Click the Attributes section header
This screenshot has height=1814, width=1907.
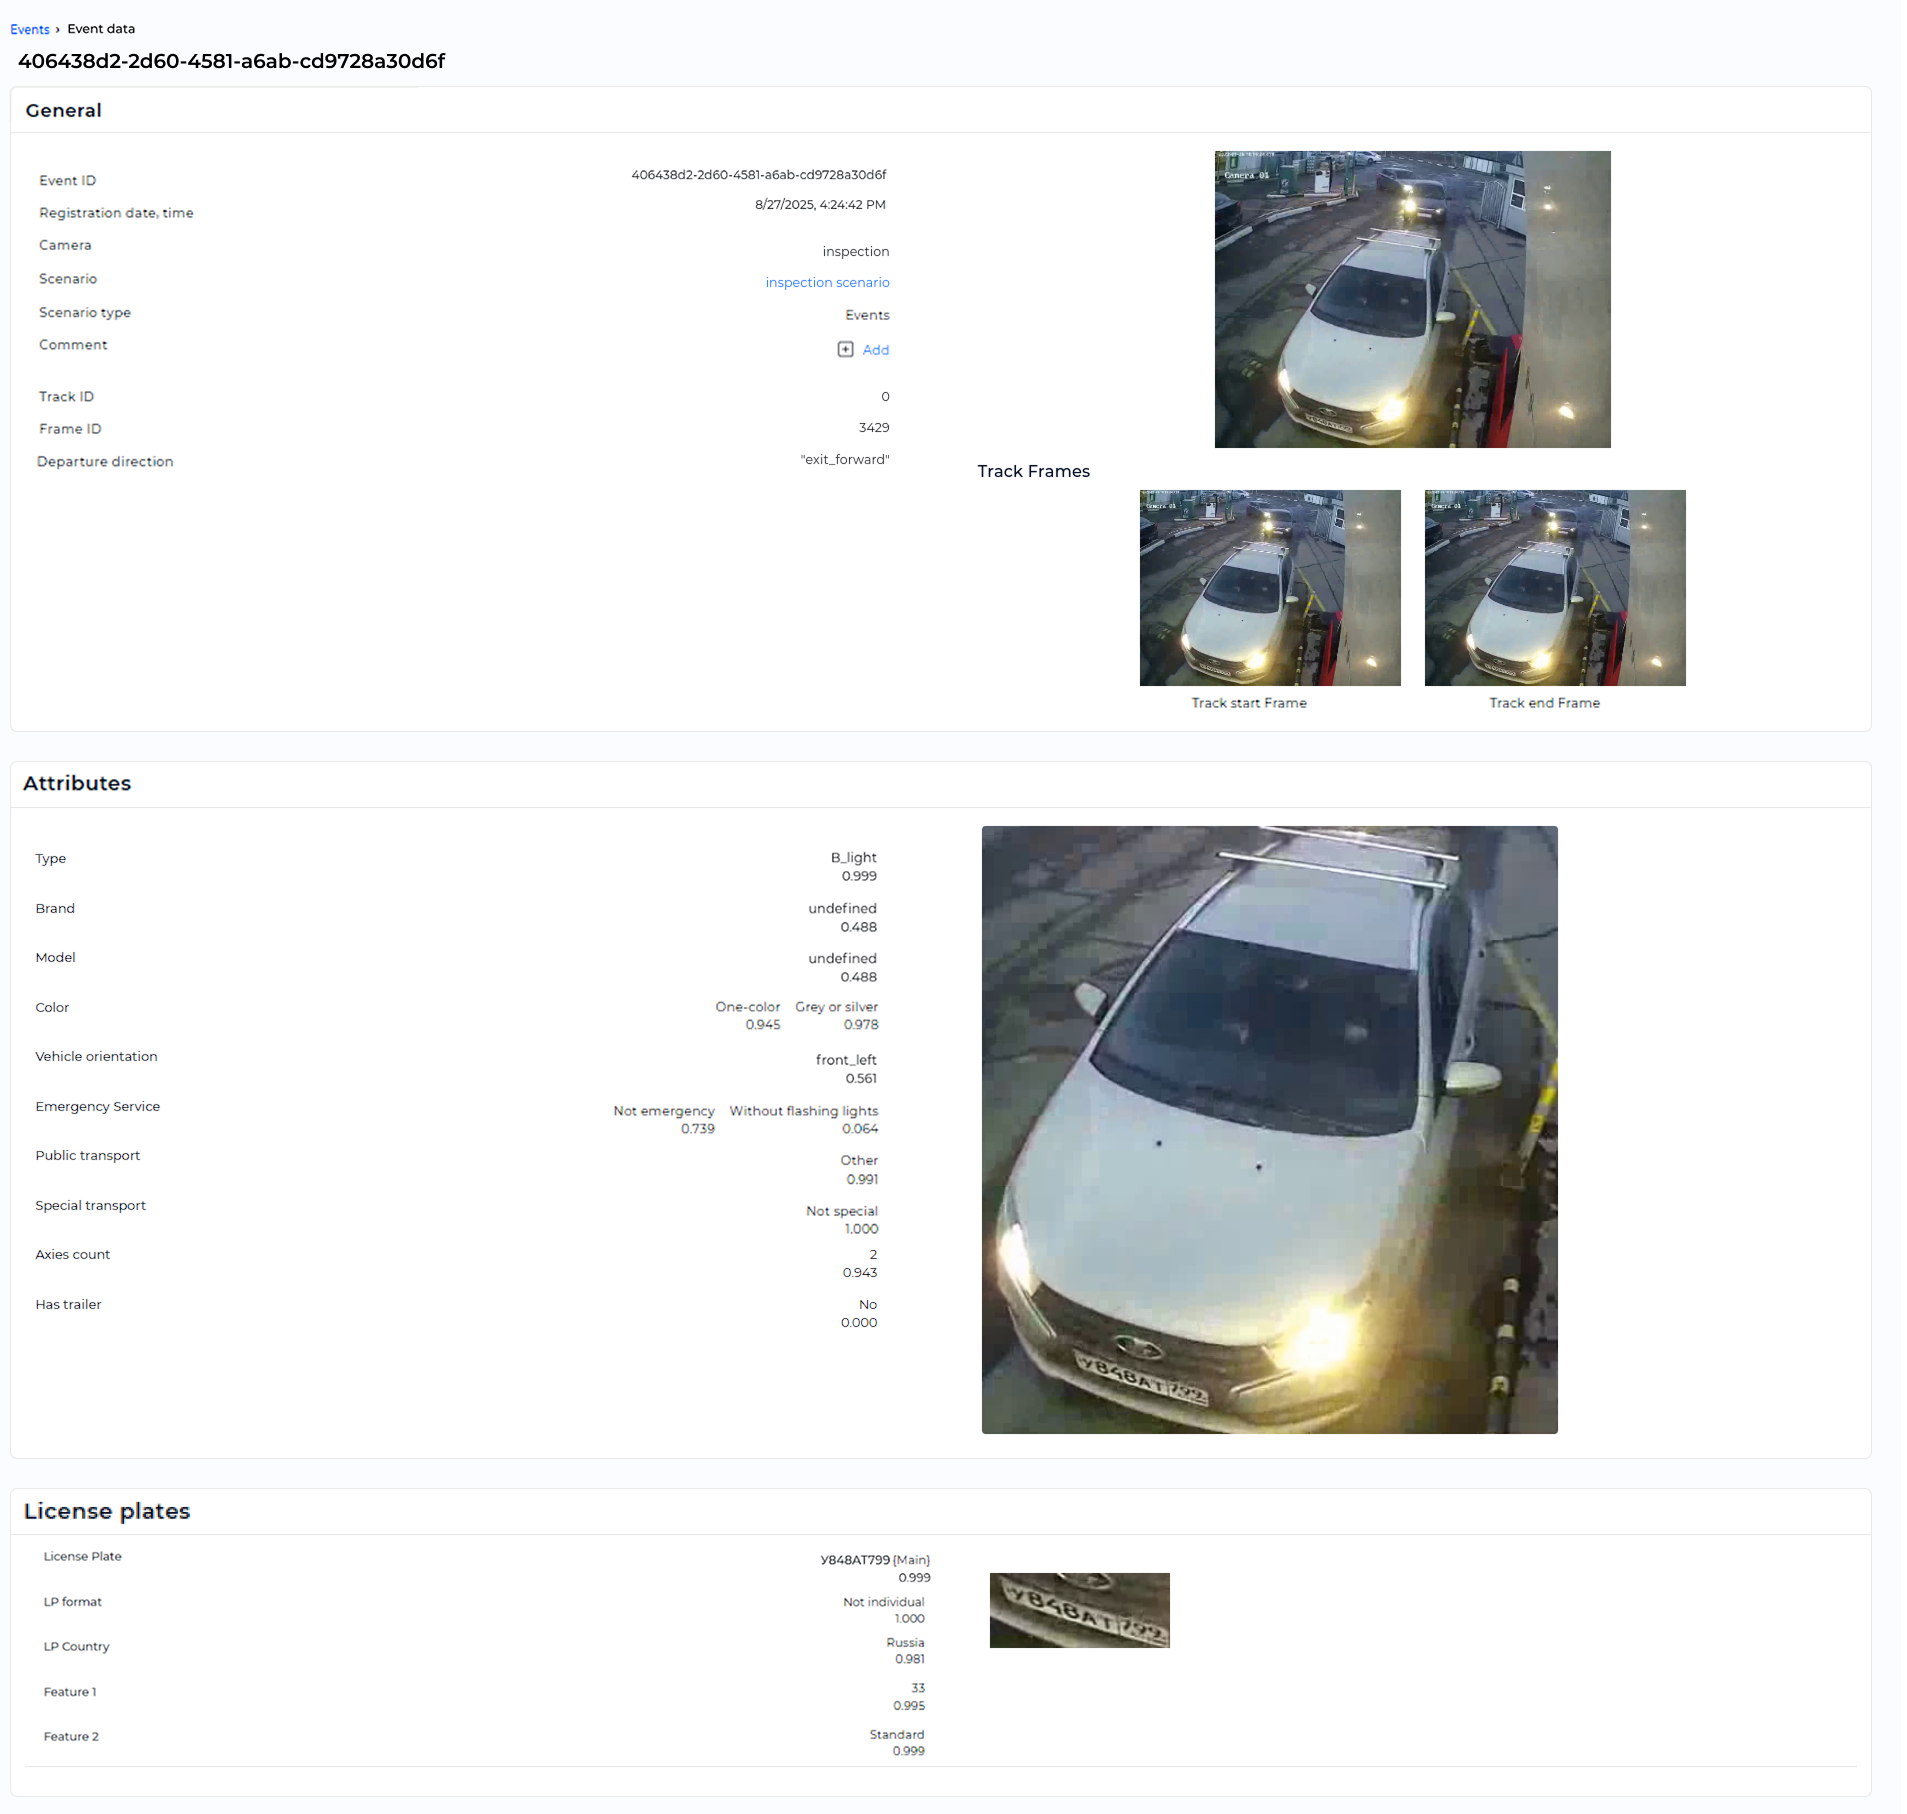click(x=77, y=784)
